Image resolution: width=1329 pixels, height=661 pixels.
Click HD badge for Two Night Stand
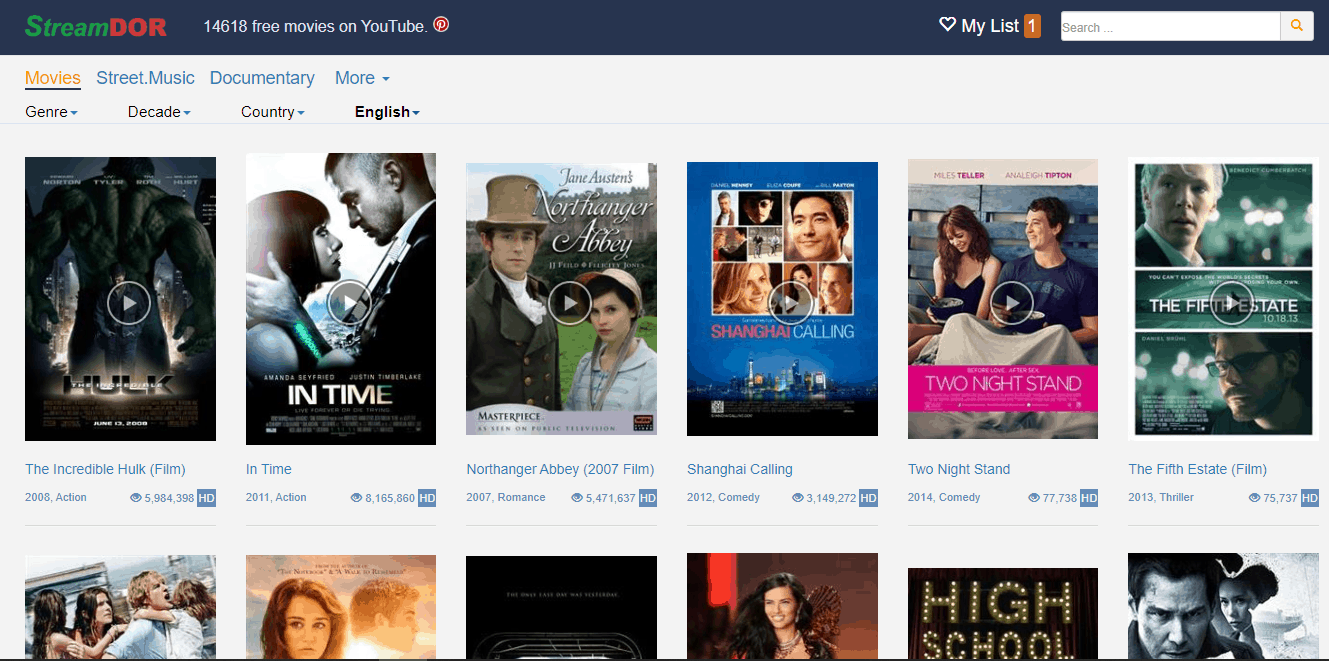(1089, 498)
